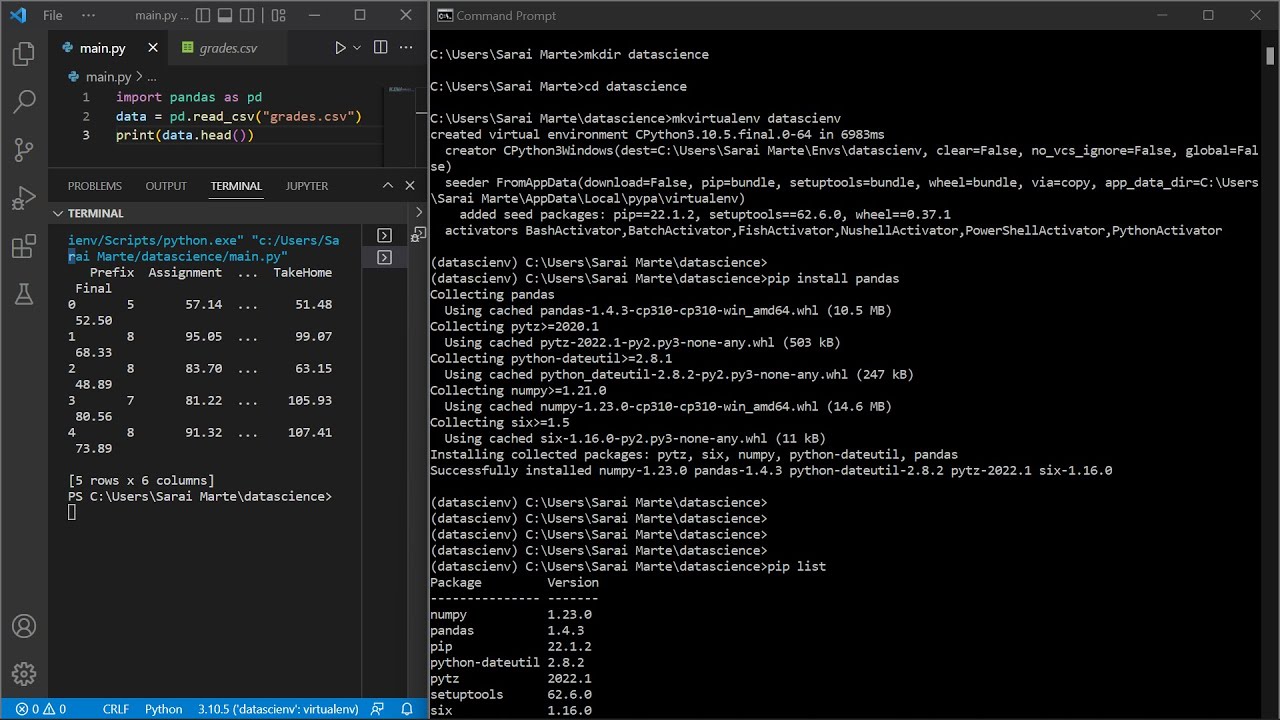Click the Command Prompt window title
The height and width of the screenshot is (720, 1280).
click(507, 15)
